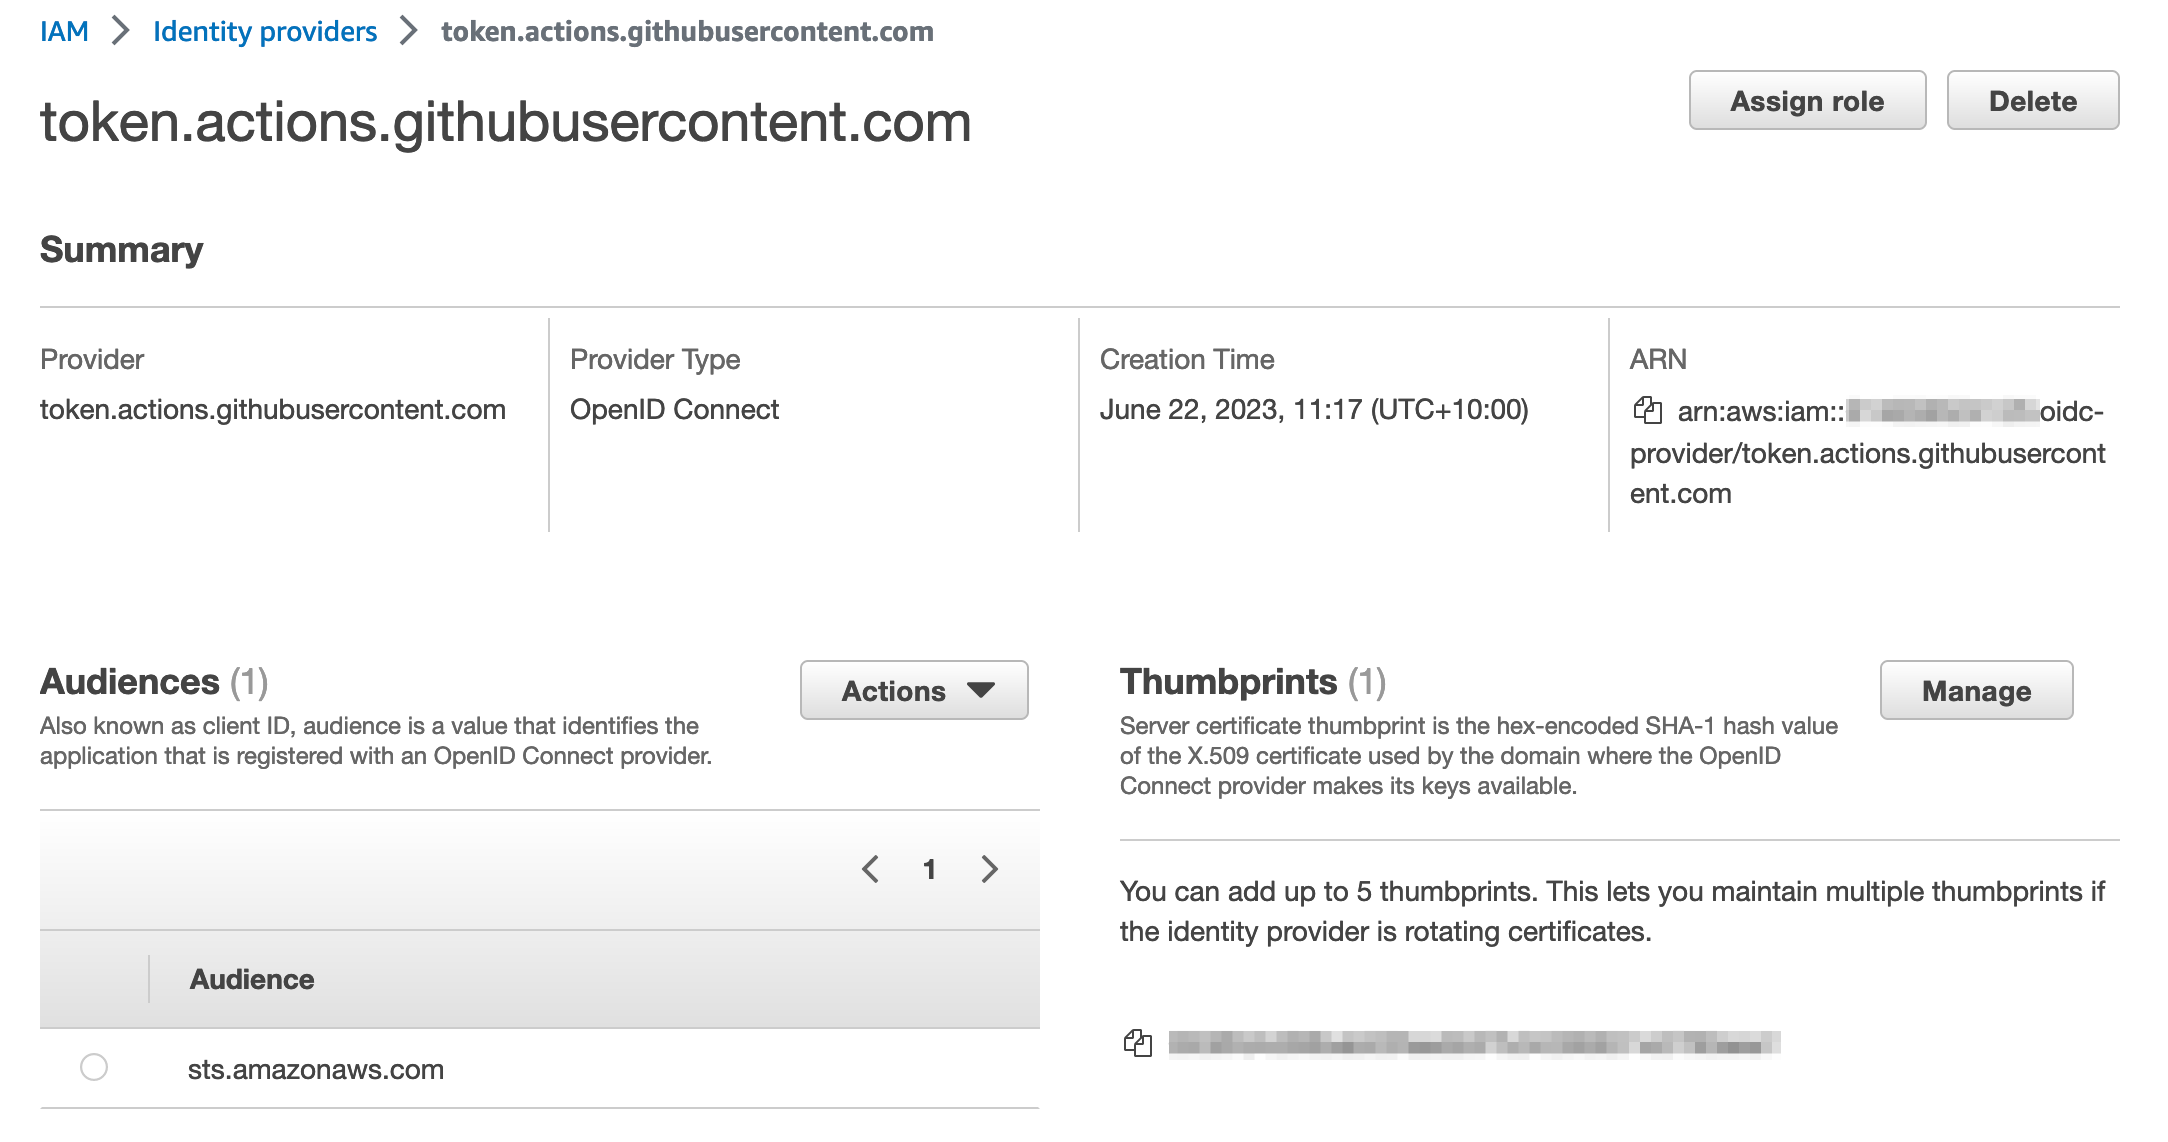The width and height of the screenshot is (2168, 1142).
Task: Open the Actions dropdown menu
Action: pos(913,689)
